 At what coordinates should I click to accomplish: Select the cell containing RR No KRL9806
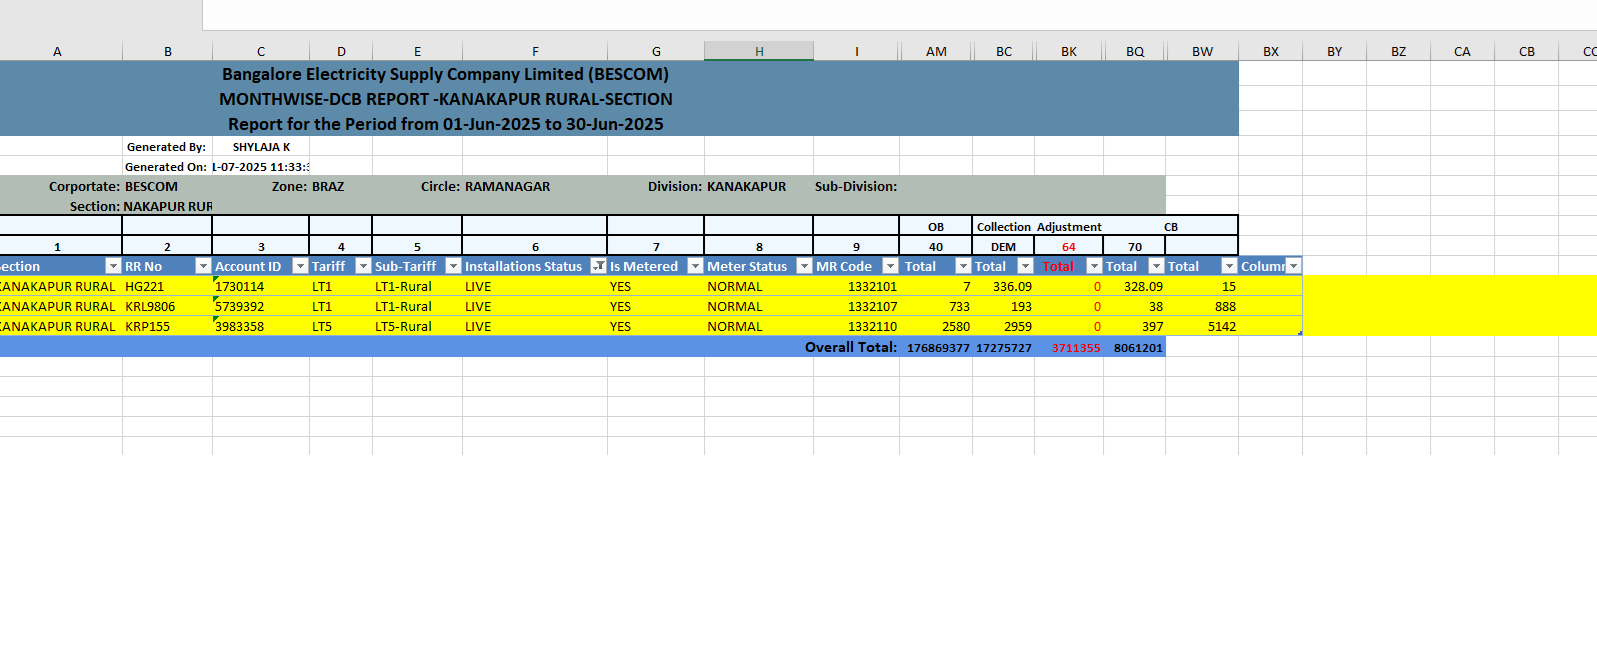[x=150, y=307]
